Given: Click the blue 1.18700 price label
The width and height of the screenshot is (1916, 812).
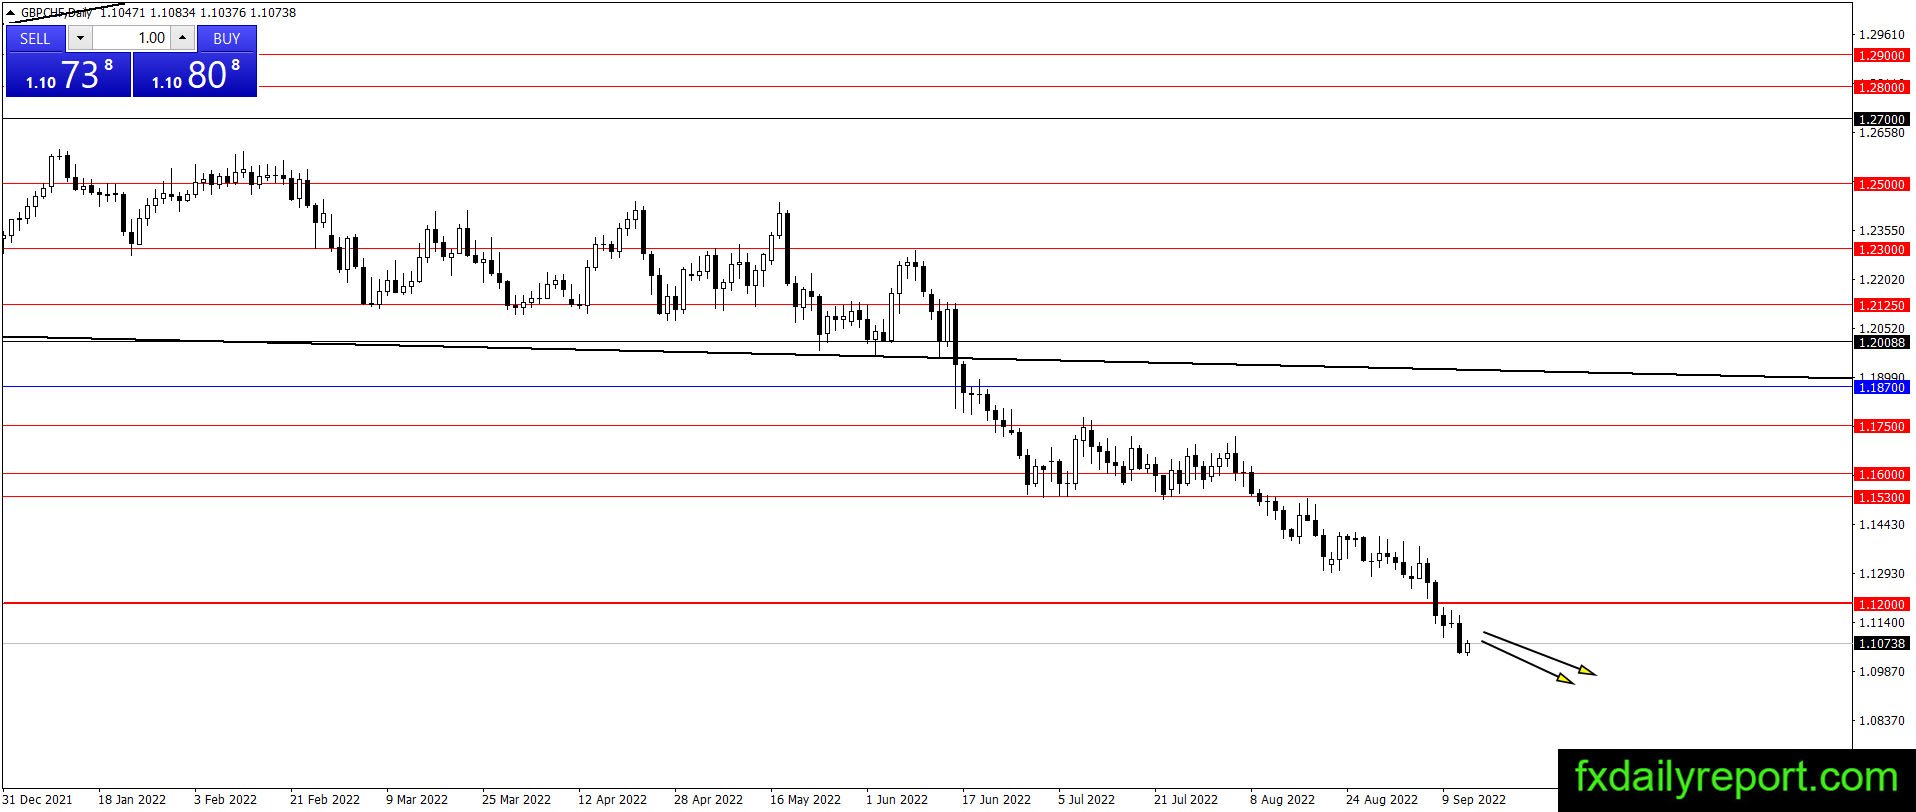Looking at the screenshot, I should tap(1881, 387).
